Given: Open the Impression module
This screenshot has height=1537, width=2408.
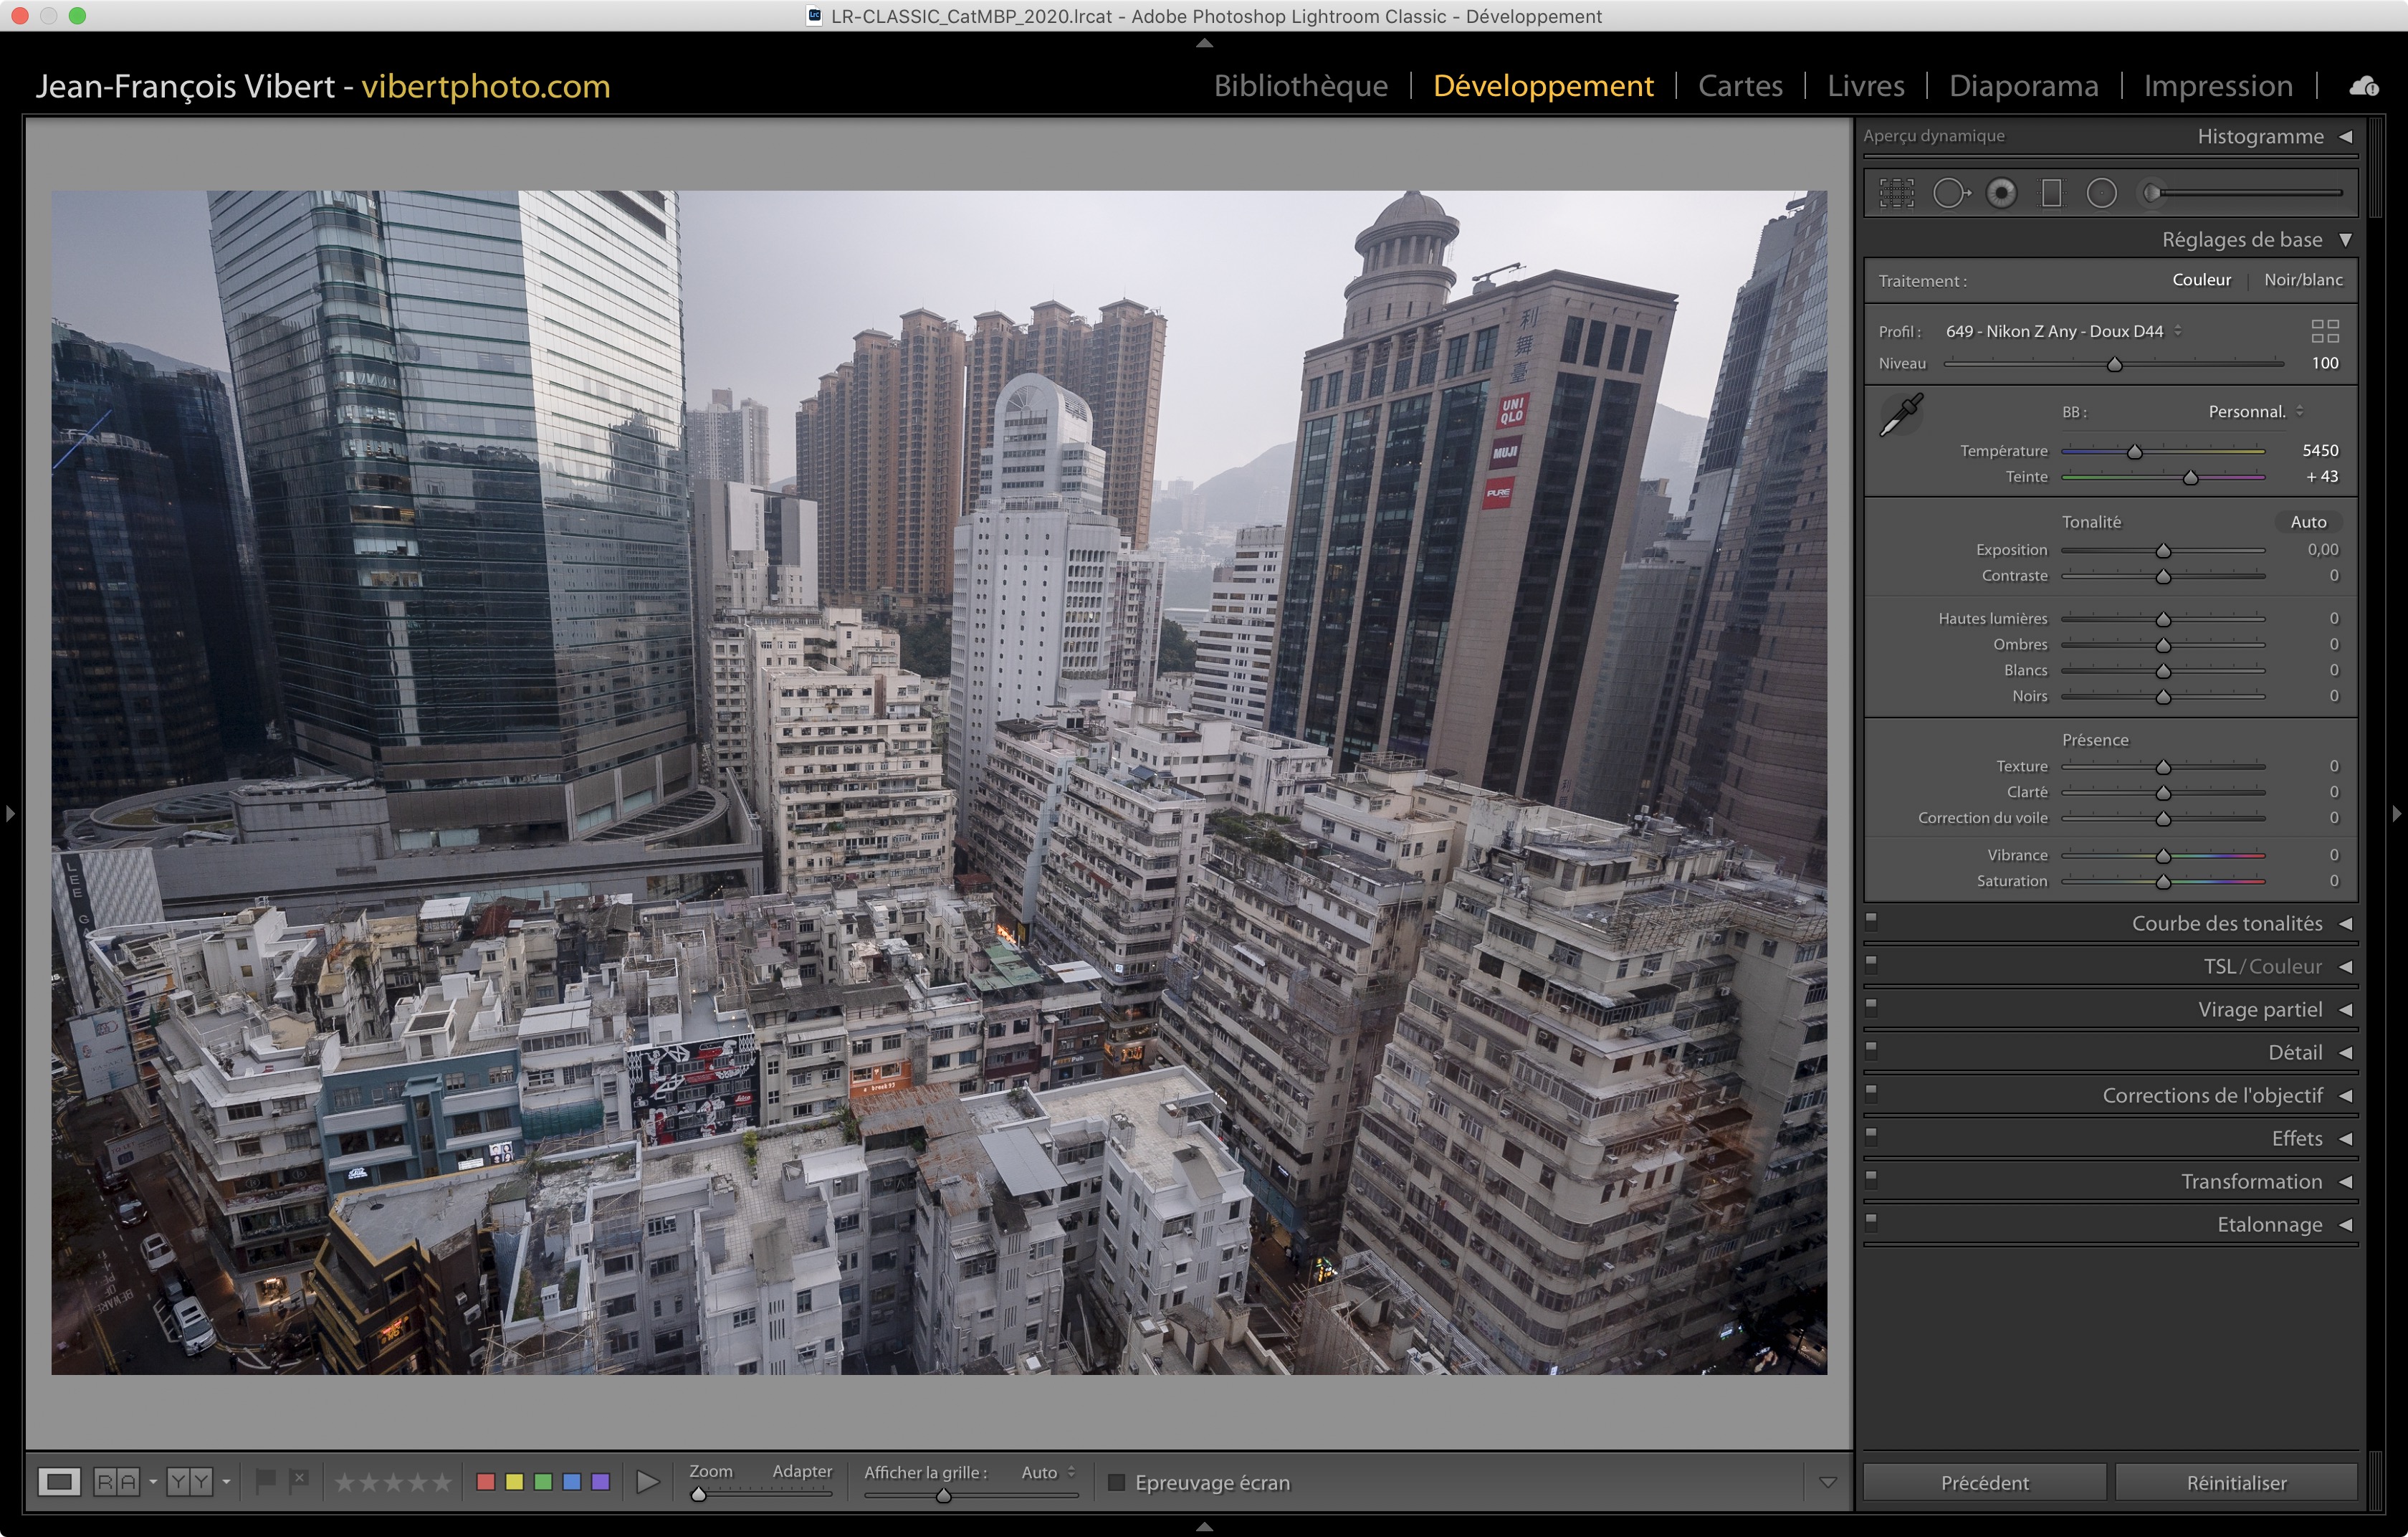Looking at the screenshot, I should pyautogui.click(x=2217, y=87).
